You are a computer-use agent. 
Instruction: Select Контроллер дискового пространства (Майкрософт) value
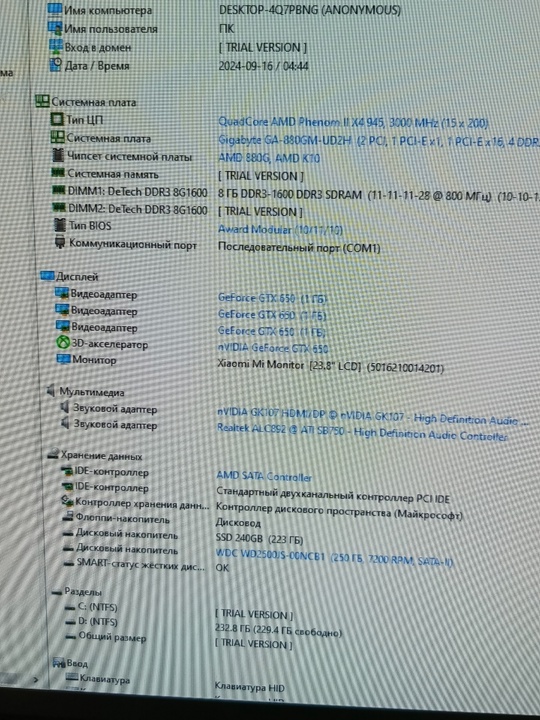[x=339, y=511]
